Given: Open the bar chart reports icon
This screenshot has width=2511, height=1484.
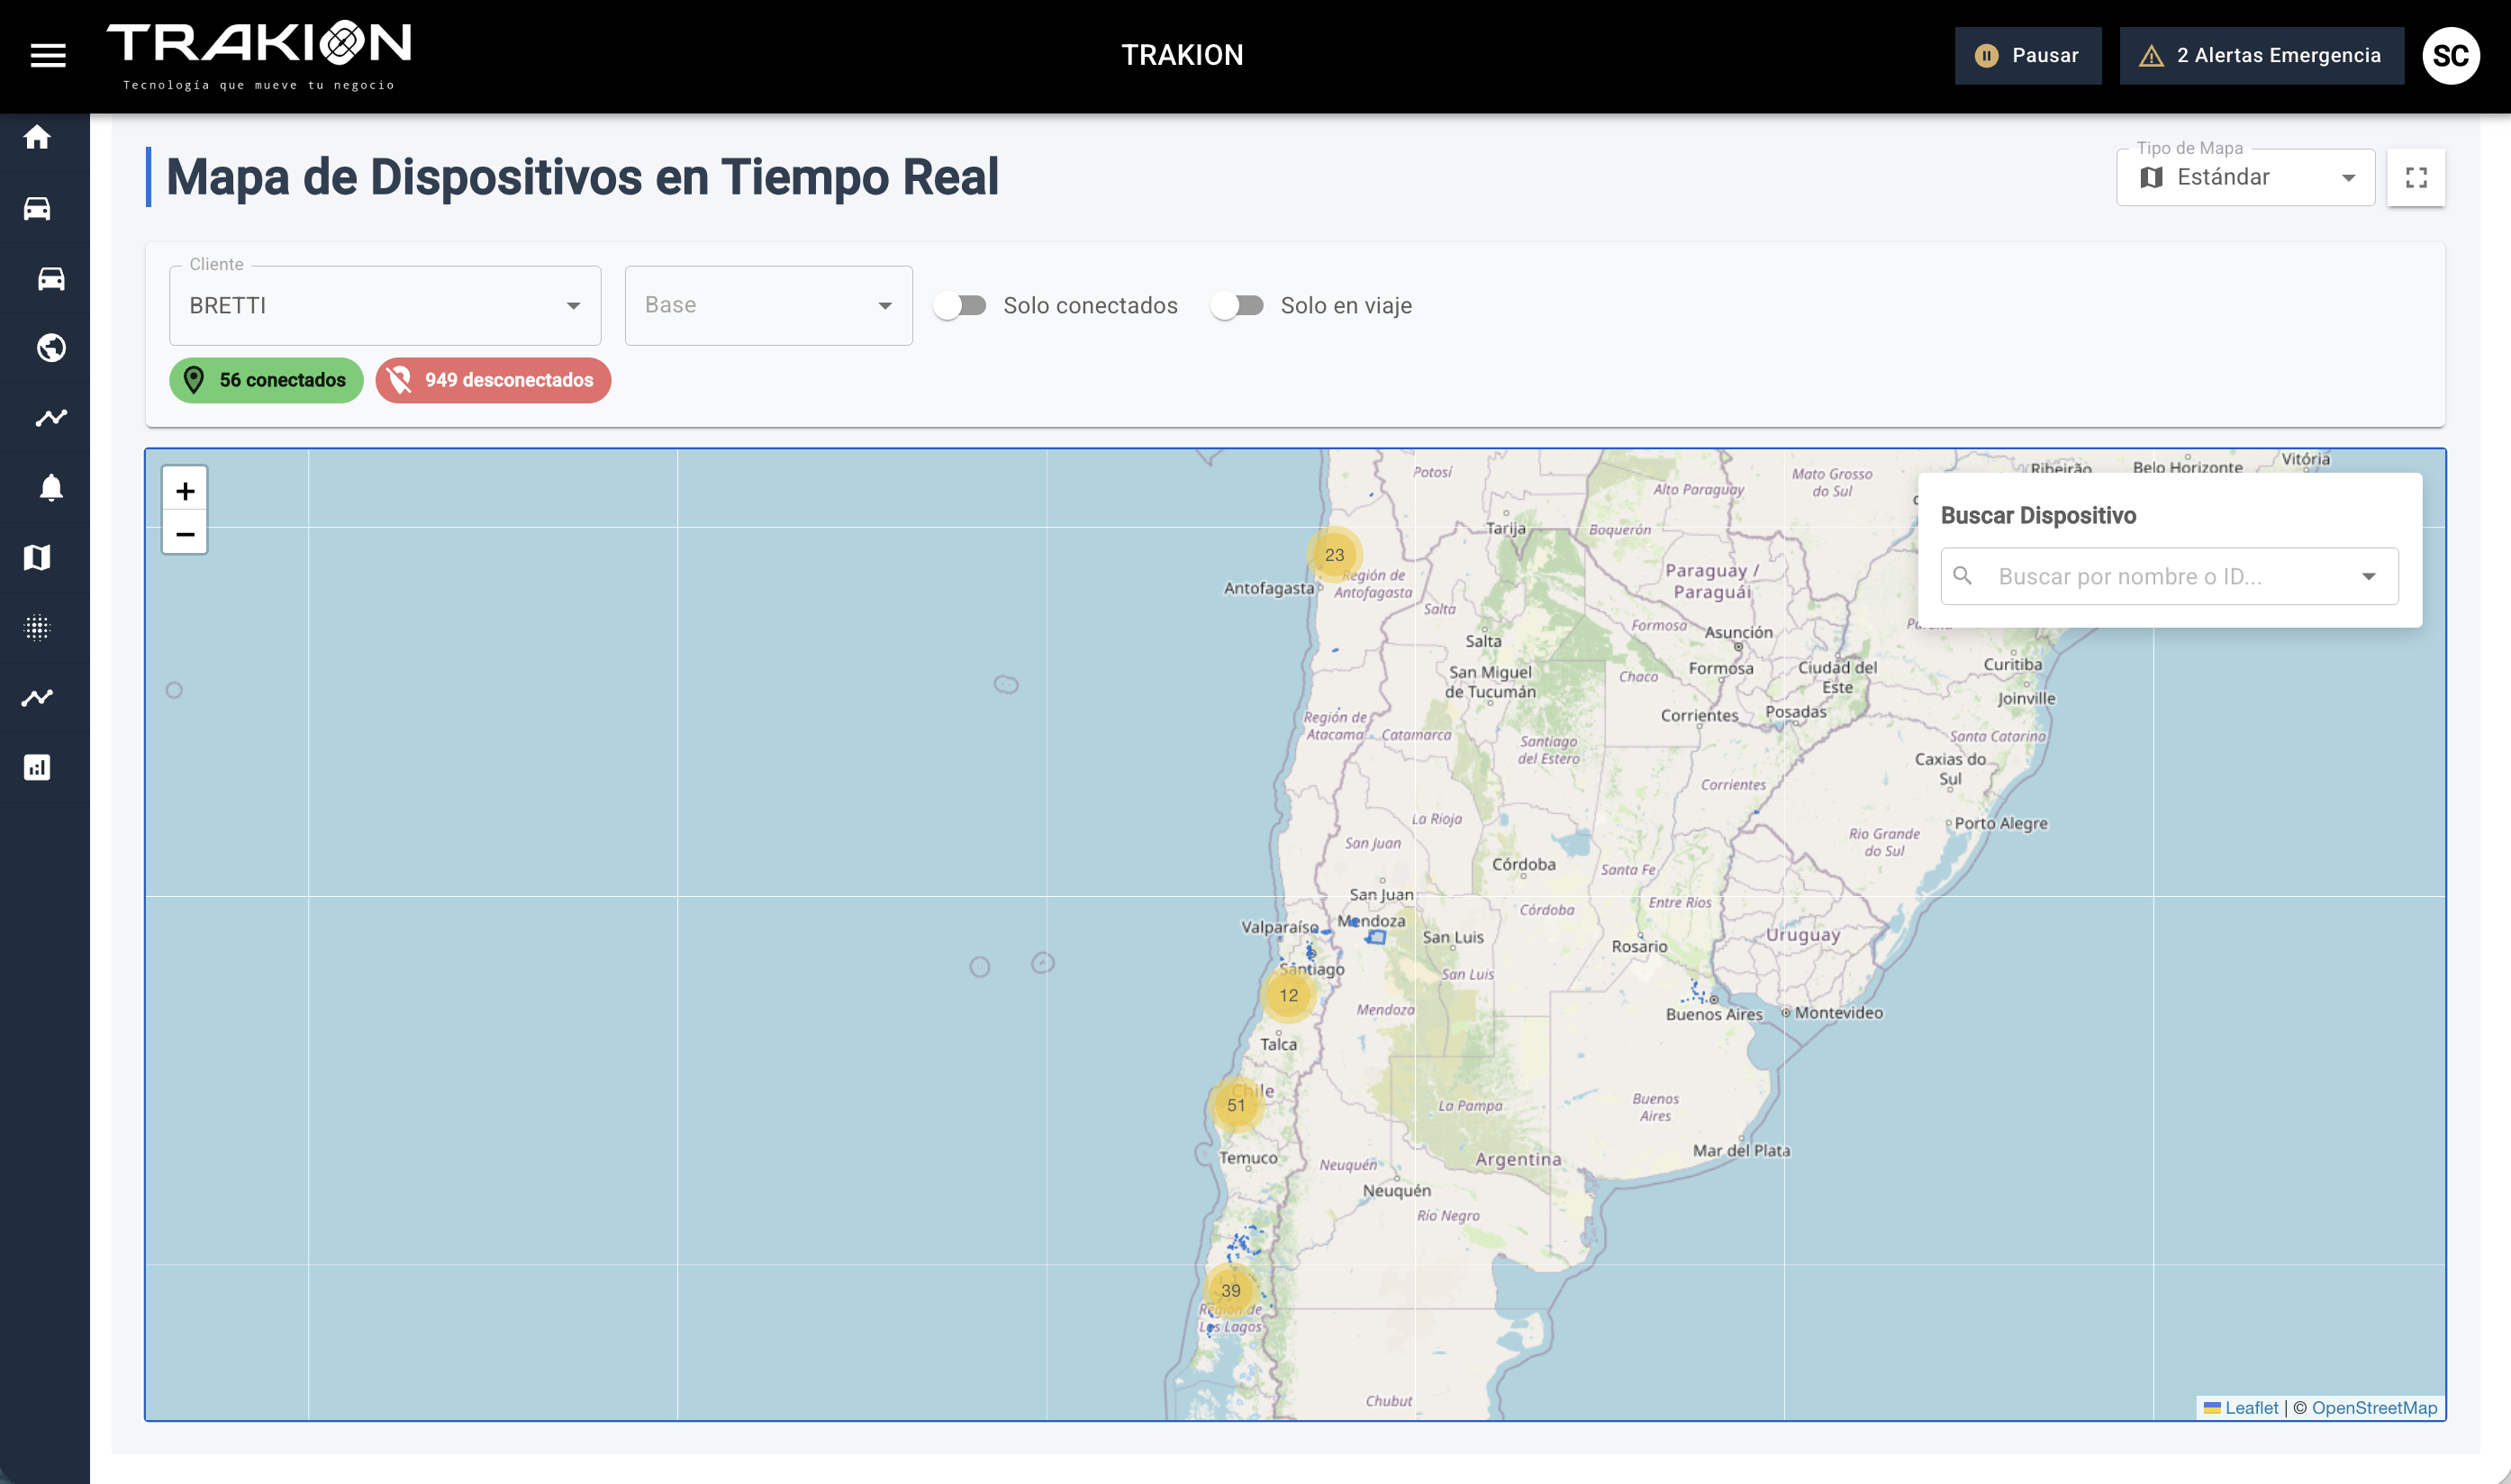Looking at the screenshot, I should (38, 766).
